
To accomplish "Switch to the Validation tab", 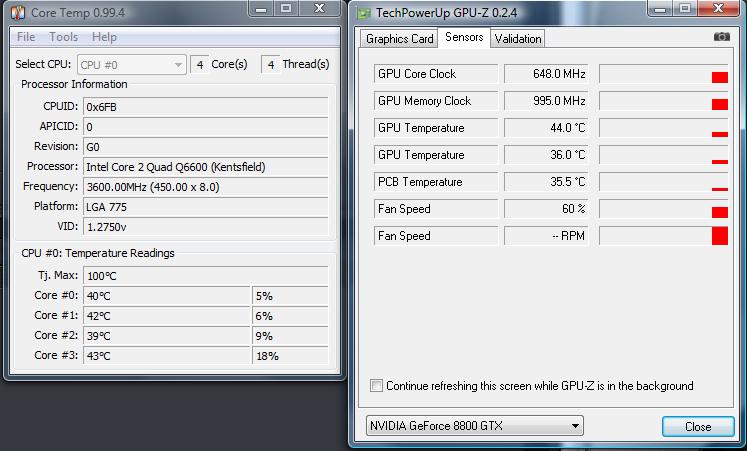I will (x=518, y=39).
